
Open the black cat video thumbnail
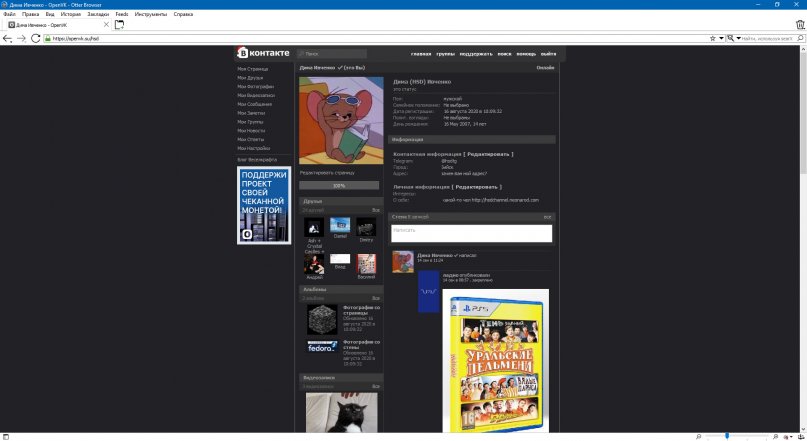[x=341, y=412]
